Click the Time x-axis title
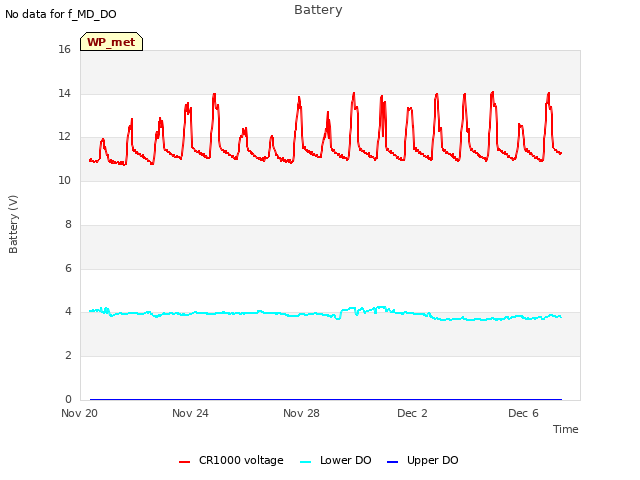The height and width of the screenshot is (480, 640). click(566, 429)
